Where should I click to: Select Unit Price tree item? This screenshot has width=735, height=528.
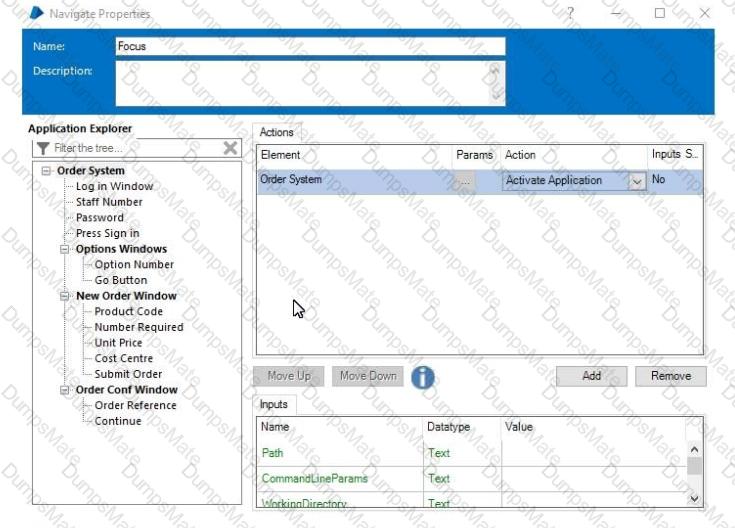click(118, 343)
